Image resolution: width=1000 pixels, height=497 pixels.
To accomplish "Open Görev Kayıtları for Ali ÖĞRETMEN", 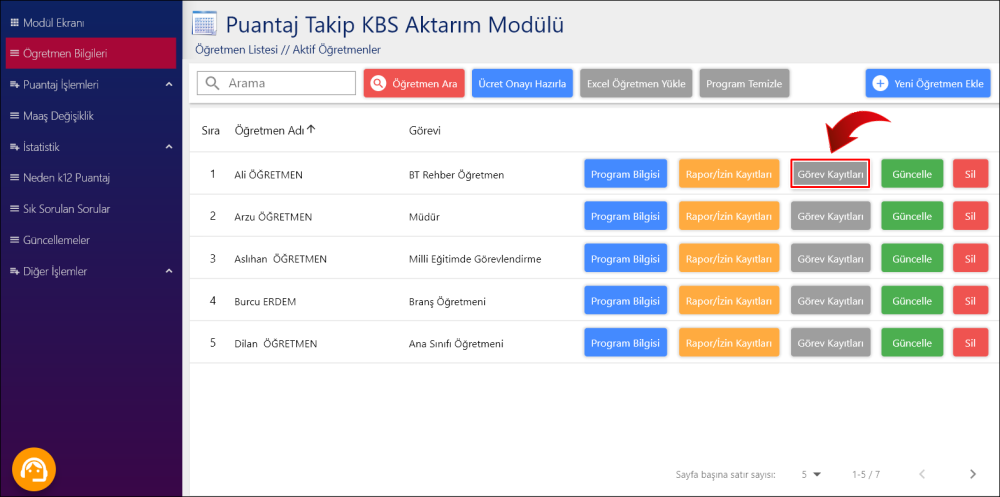I will tap(830, 174).
